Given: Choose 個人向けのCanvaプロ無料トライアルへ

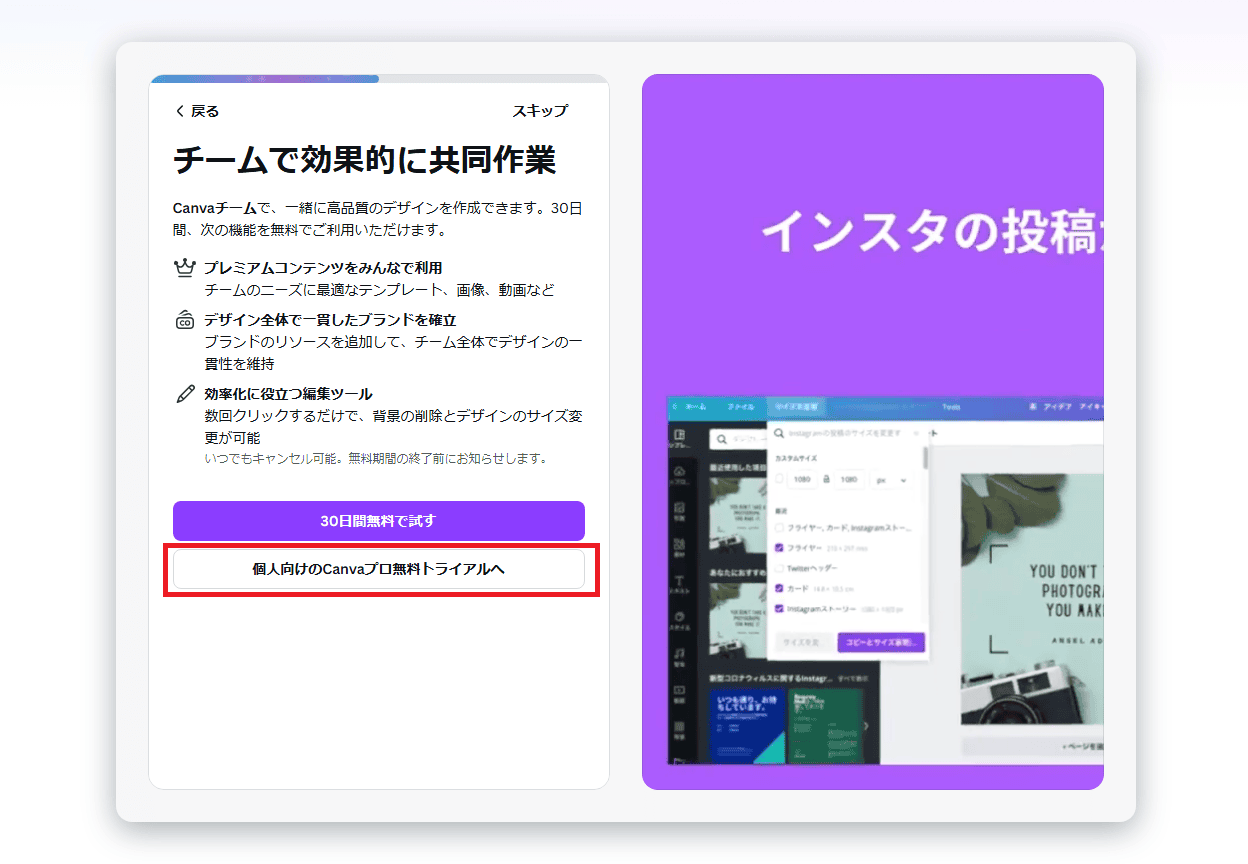Looking at the screenshot, I should pos(378,569).
